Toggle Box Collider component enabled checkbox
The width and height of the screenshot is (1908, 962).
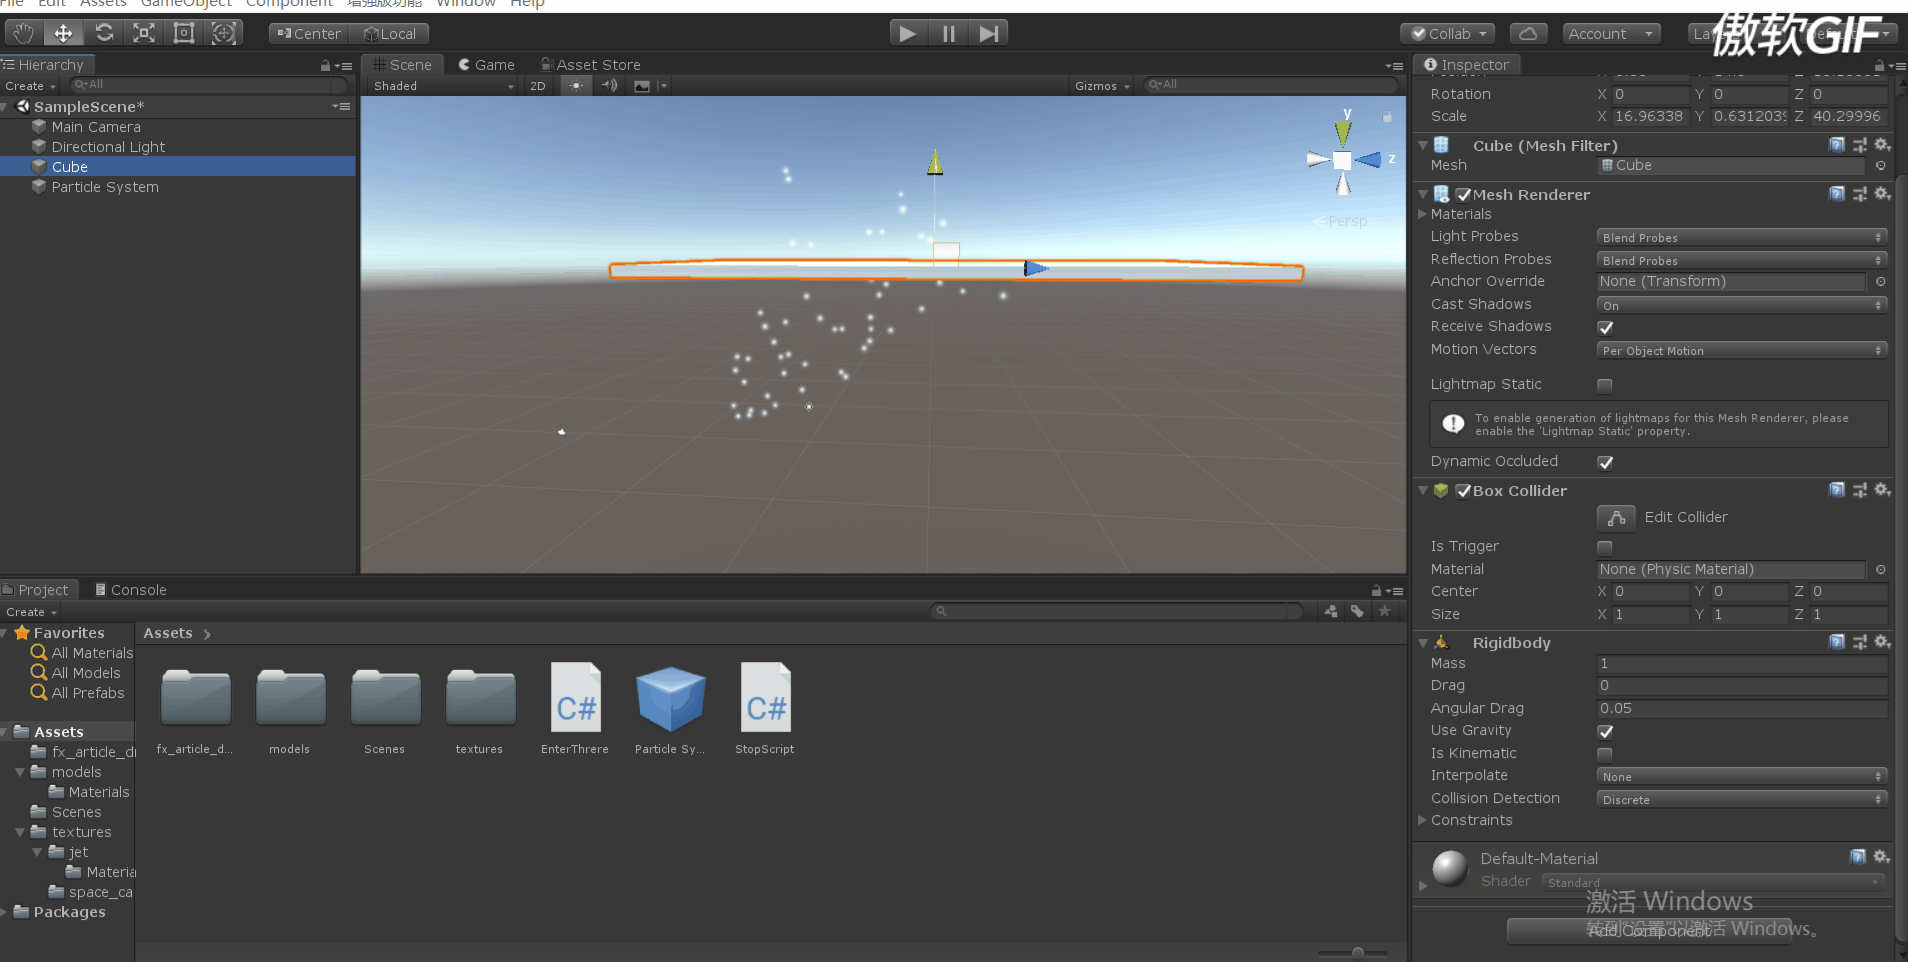point(1463,491)
